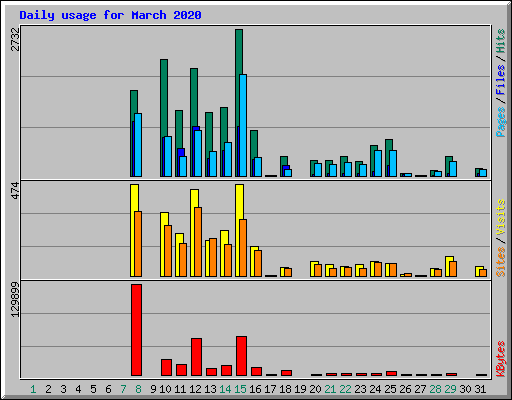The width and height of the screenshot is (512, 400).
Task: Click day "1" on the x-axis
Action: (x=33, y=389)
